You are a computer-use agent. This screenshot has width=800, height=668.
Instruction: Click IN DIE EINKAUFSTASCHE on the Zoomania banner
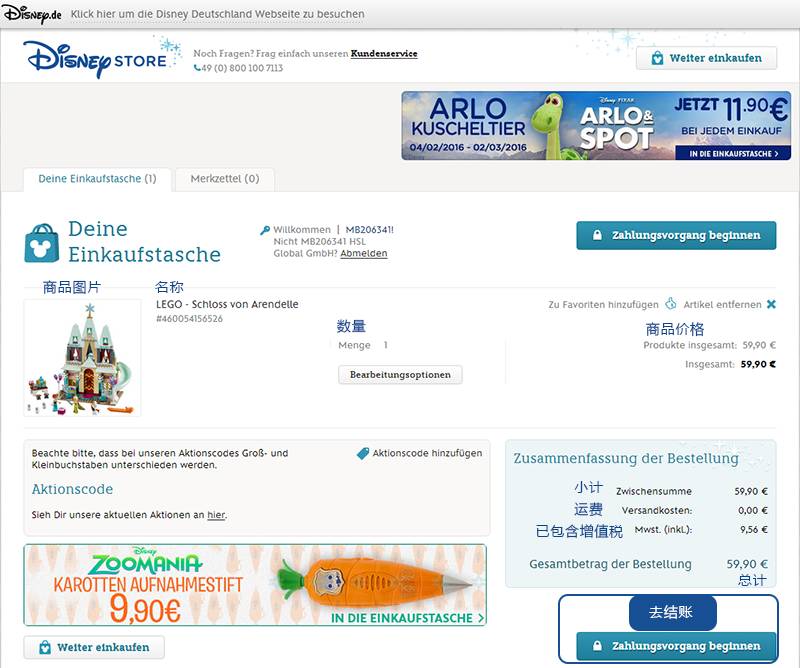[407, 618]
